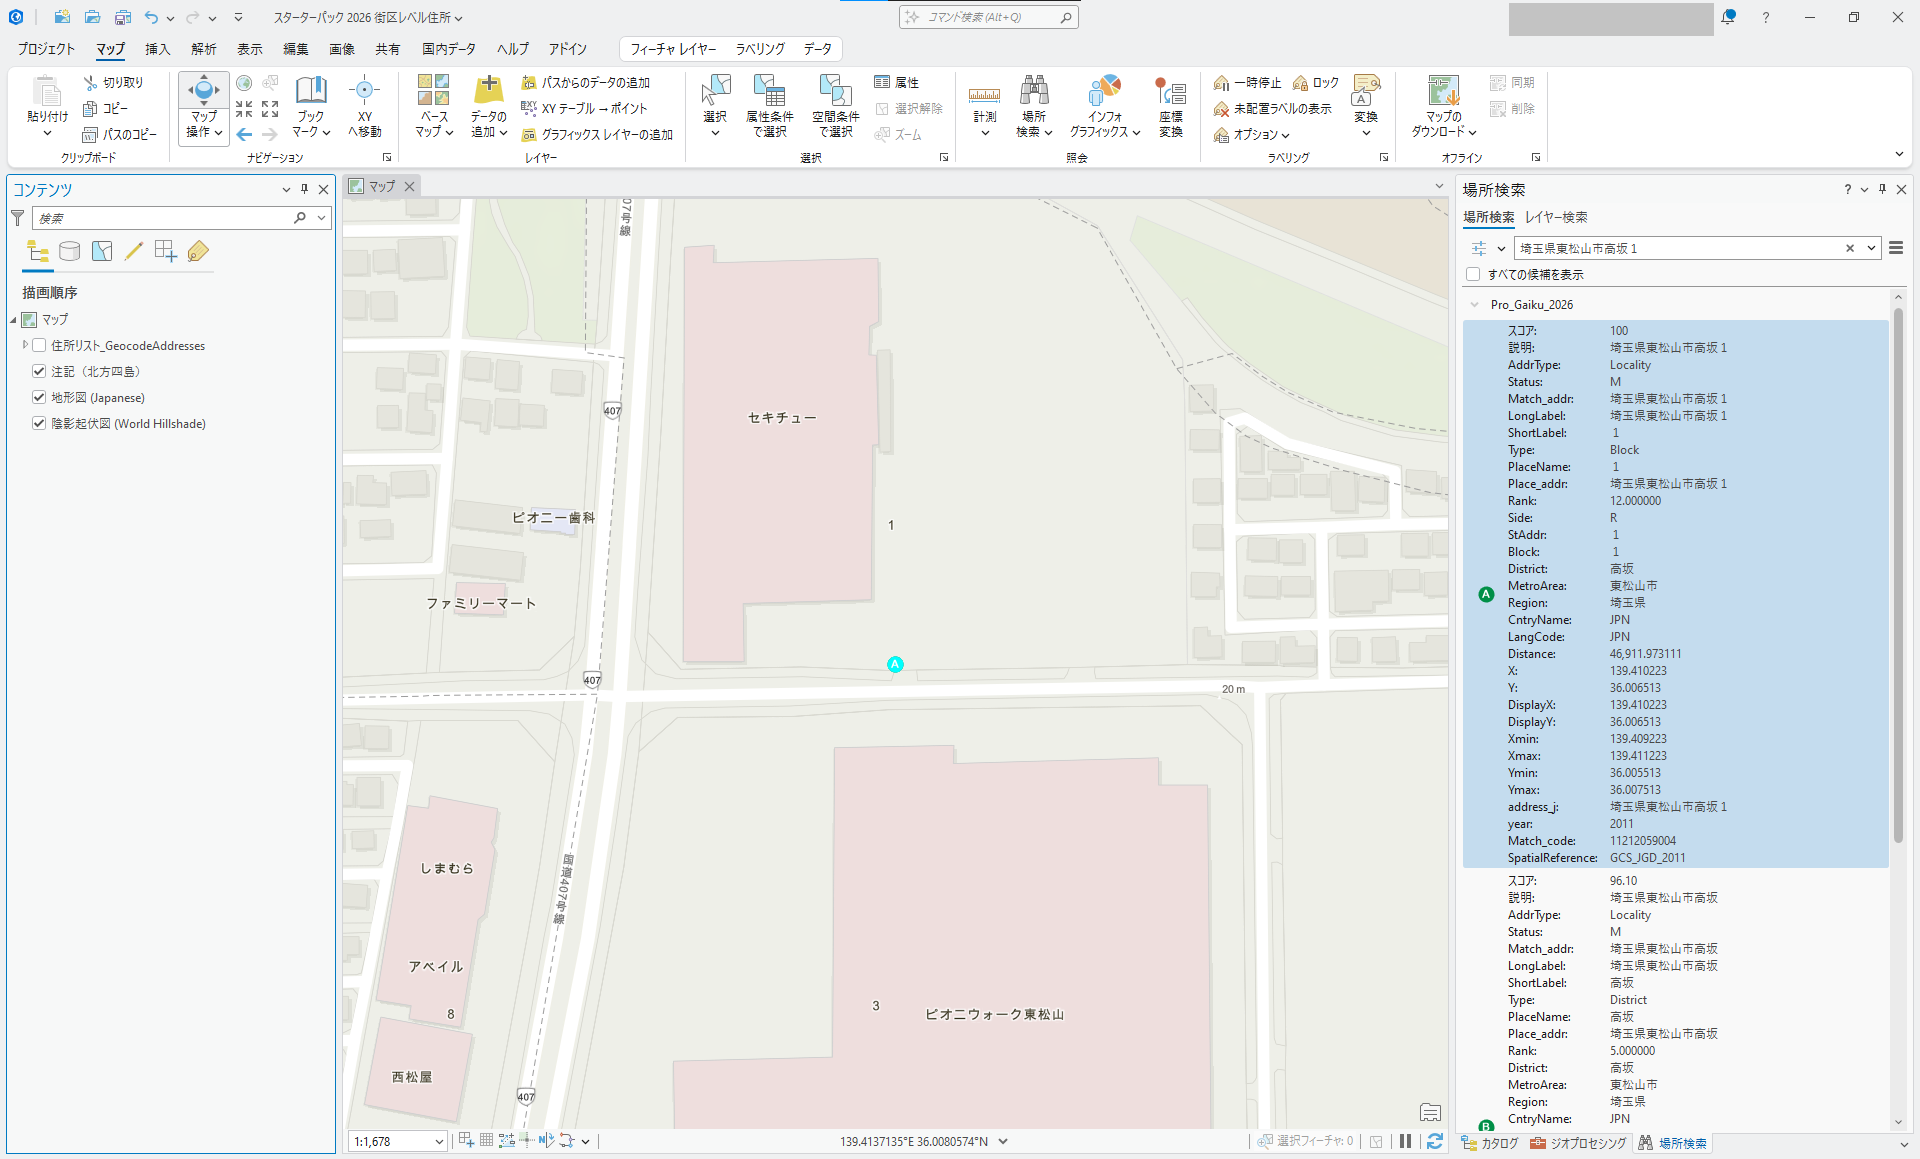Click the 計測 (Measure) ruler icon
Screen dimensions: 1920x1159
pyautogui.click(x=984, y=96)
